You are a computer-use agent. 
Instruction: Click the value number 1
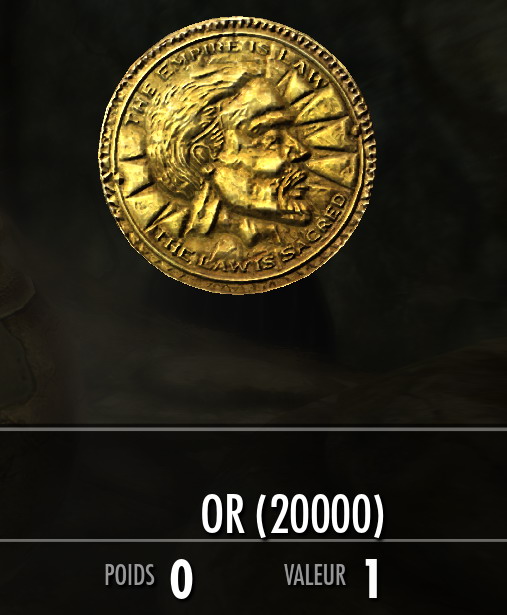click(371, 579)
